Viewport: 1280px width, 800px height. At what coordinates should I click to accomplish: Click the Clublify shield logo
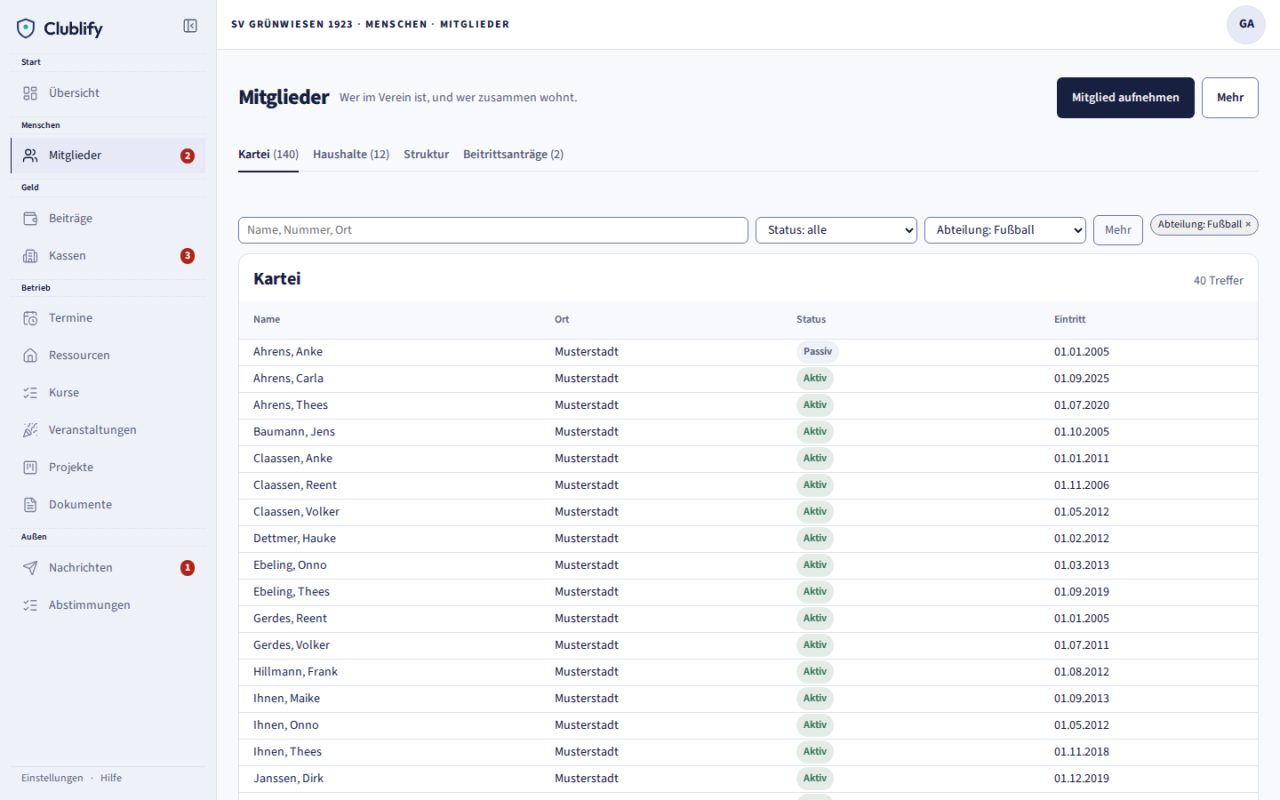click(x=26, y=28)
